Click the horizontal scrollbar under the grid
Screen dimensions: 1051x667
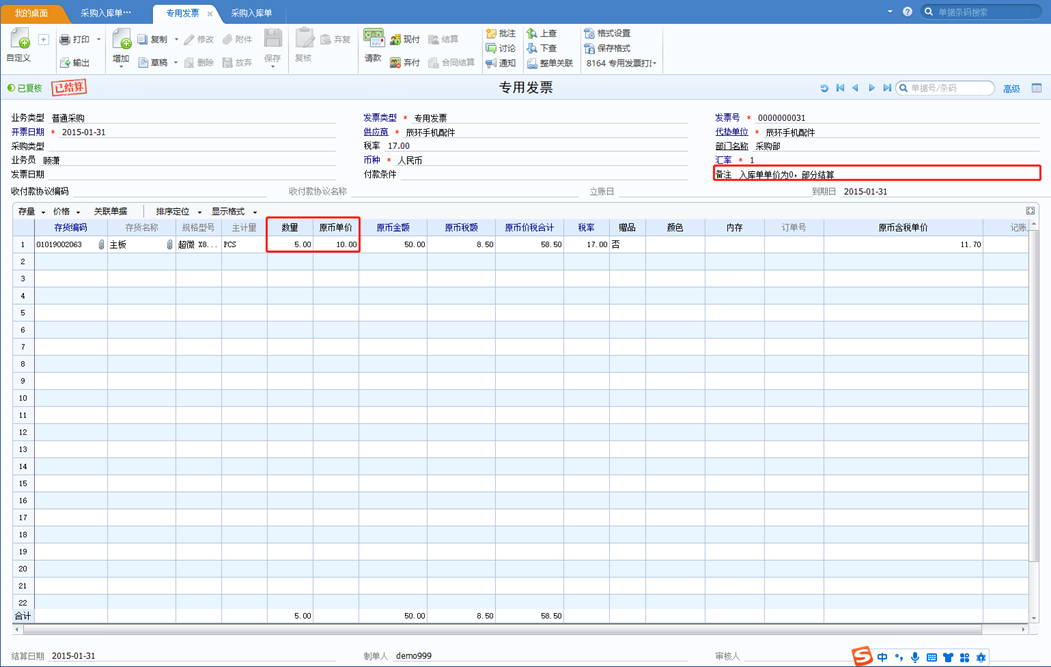503,629
